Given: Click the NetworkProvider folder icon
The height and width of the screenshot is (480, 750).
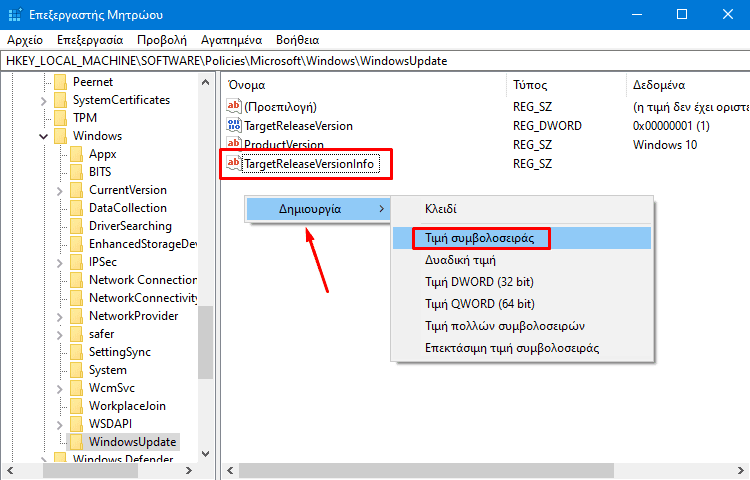Looking at the screenshot, I should coord(77,316).
